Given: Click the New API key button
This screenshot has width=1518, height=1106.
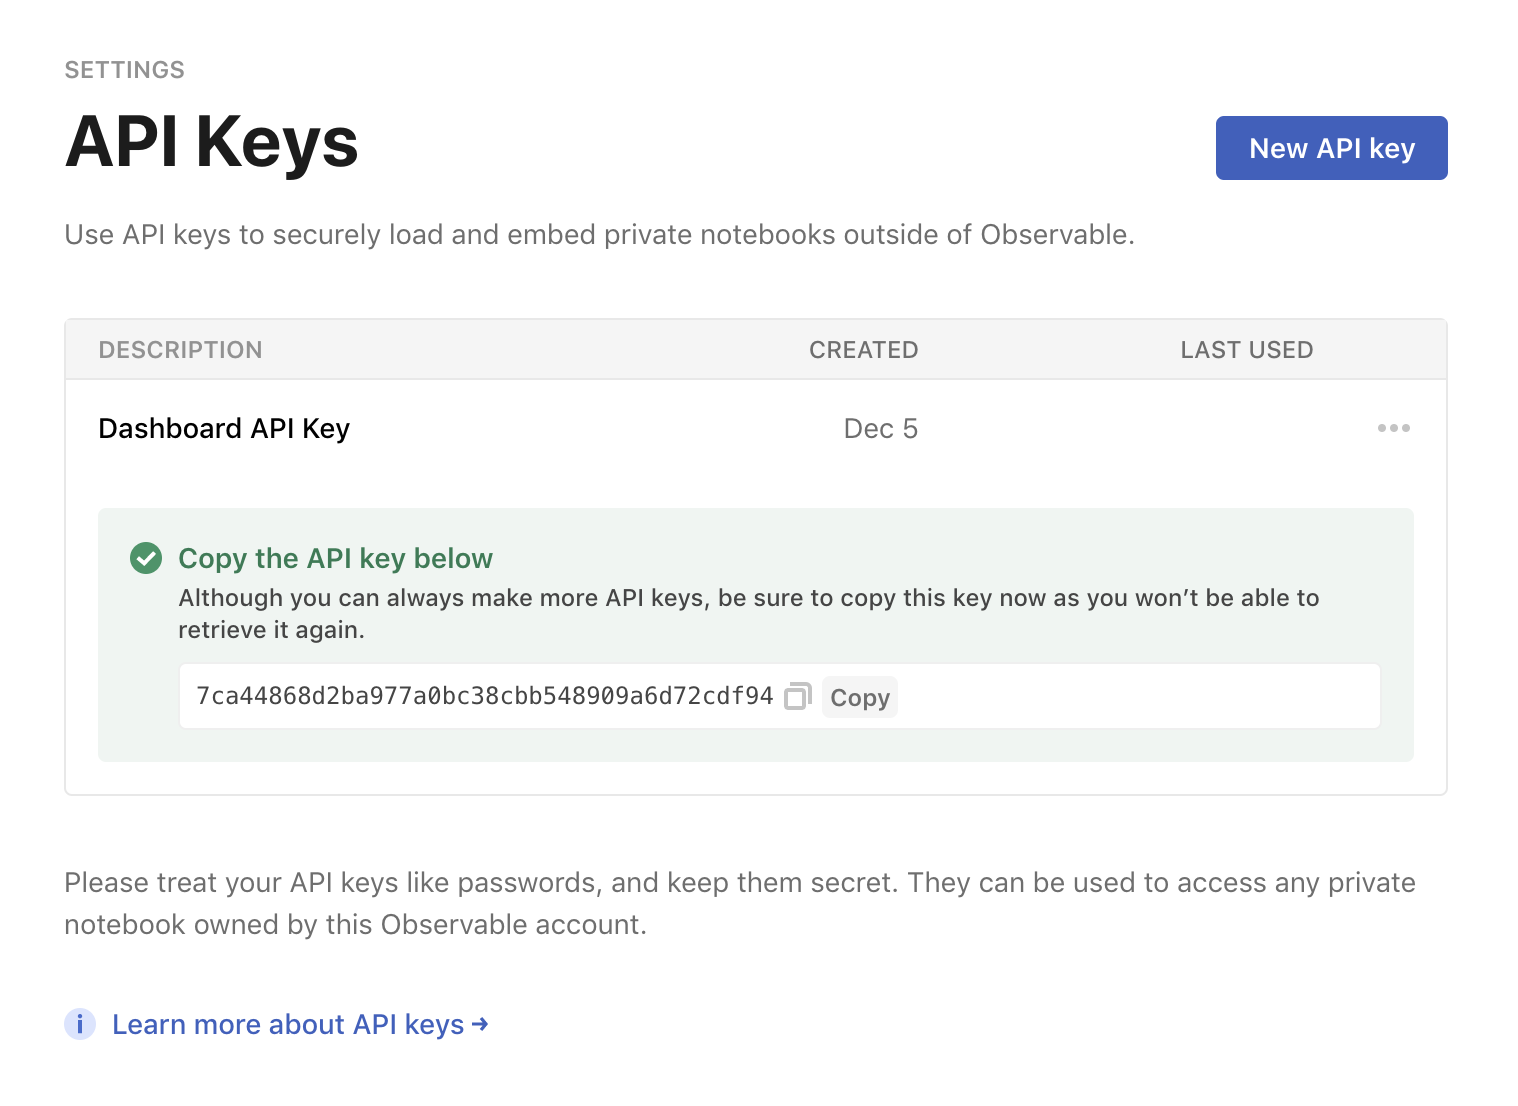Looking at the screenshot, I should [1331, 147].
